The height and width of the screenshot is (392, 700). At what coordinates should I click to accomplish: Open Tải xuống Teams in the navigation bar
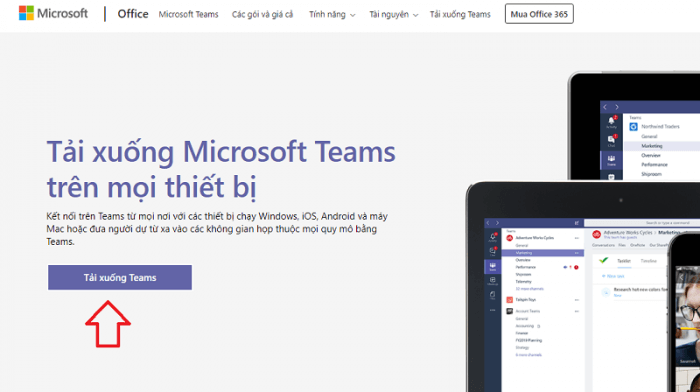pos(460,14)
